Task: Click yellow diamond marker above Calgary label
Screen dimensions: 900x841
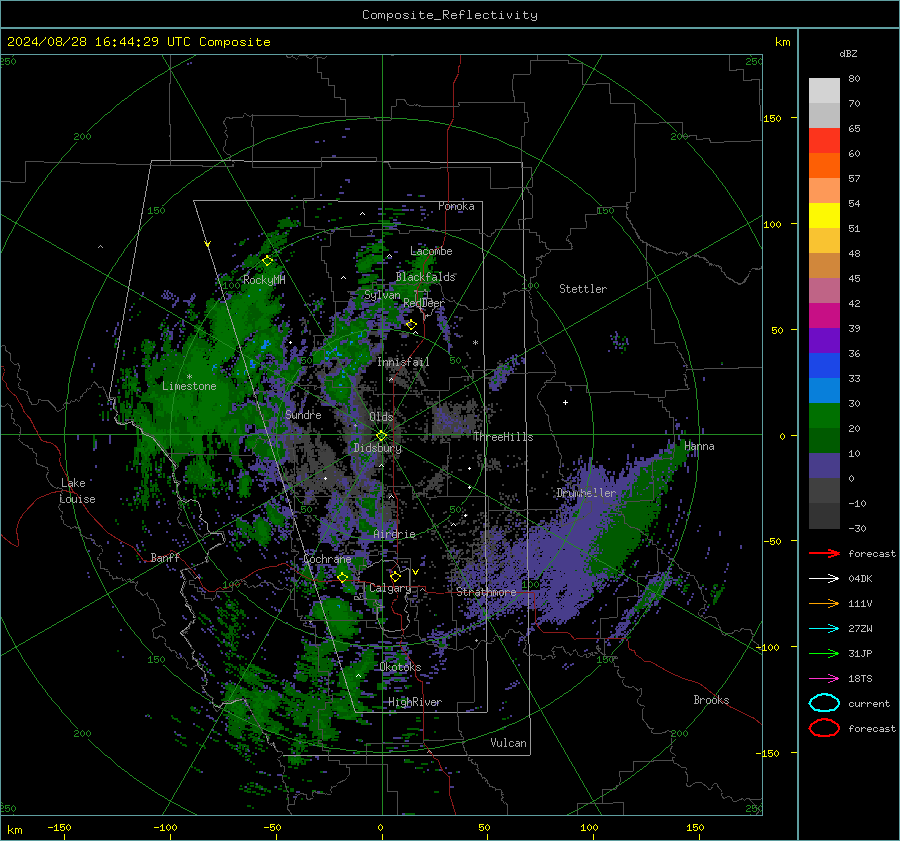Action: 395,576
